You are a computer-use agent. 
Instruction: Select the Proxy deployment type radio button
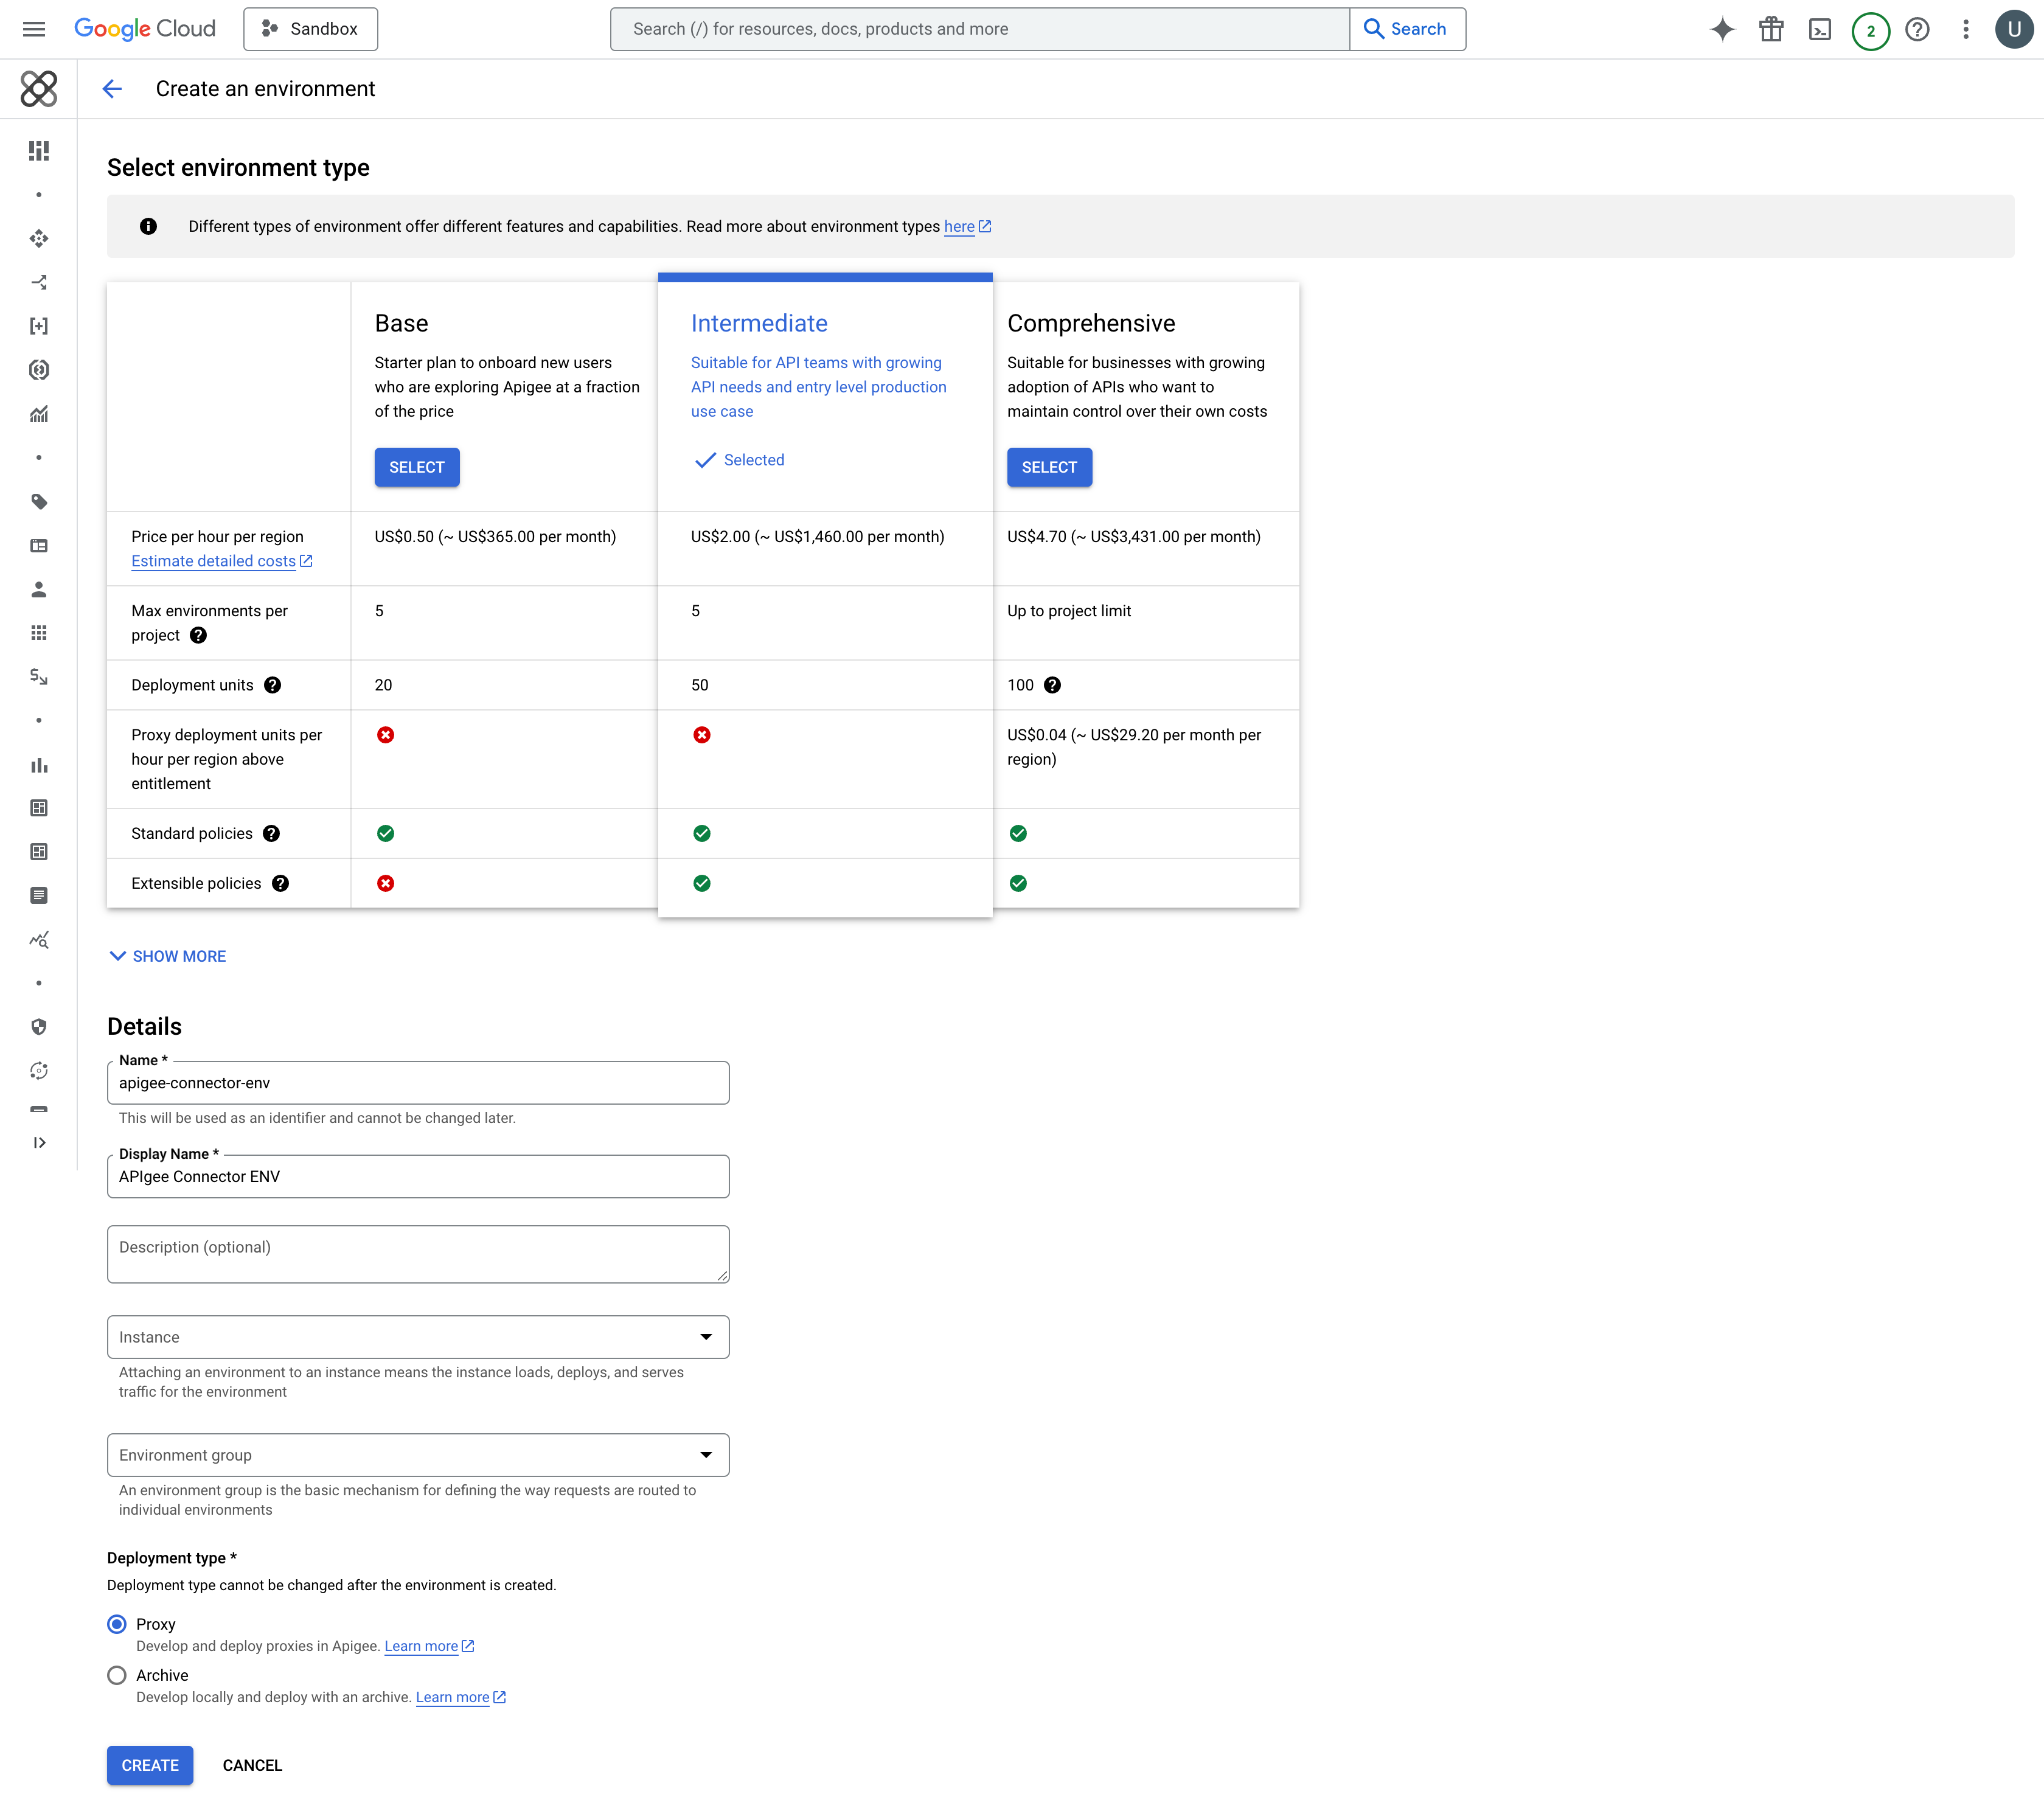coord(117,1624)
